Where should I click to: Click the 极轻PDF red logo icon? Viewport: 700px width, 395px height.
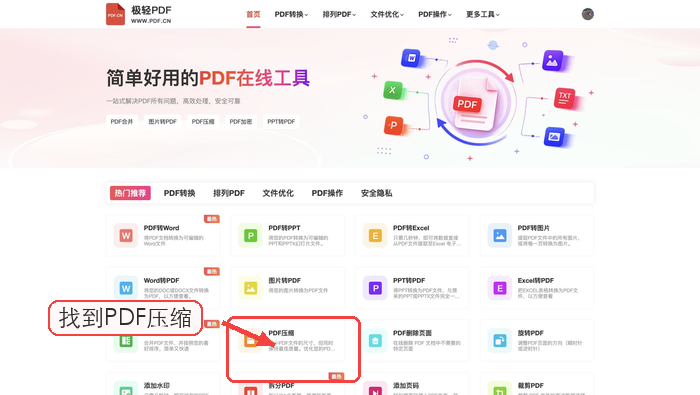coord(115,14)
